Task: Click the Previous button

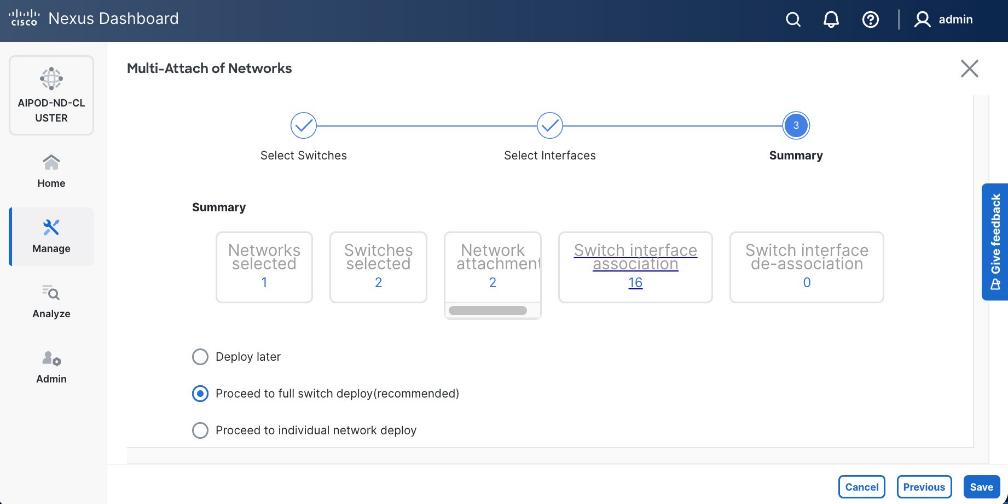Action: tap(924, 487)
